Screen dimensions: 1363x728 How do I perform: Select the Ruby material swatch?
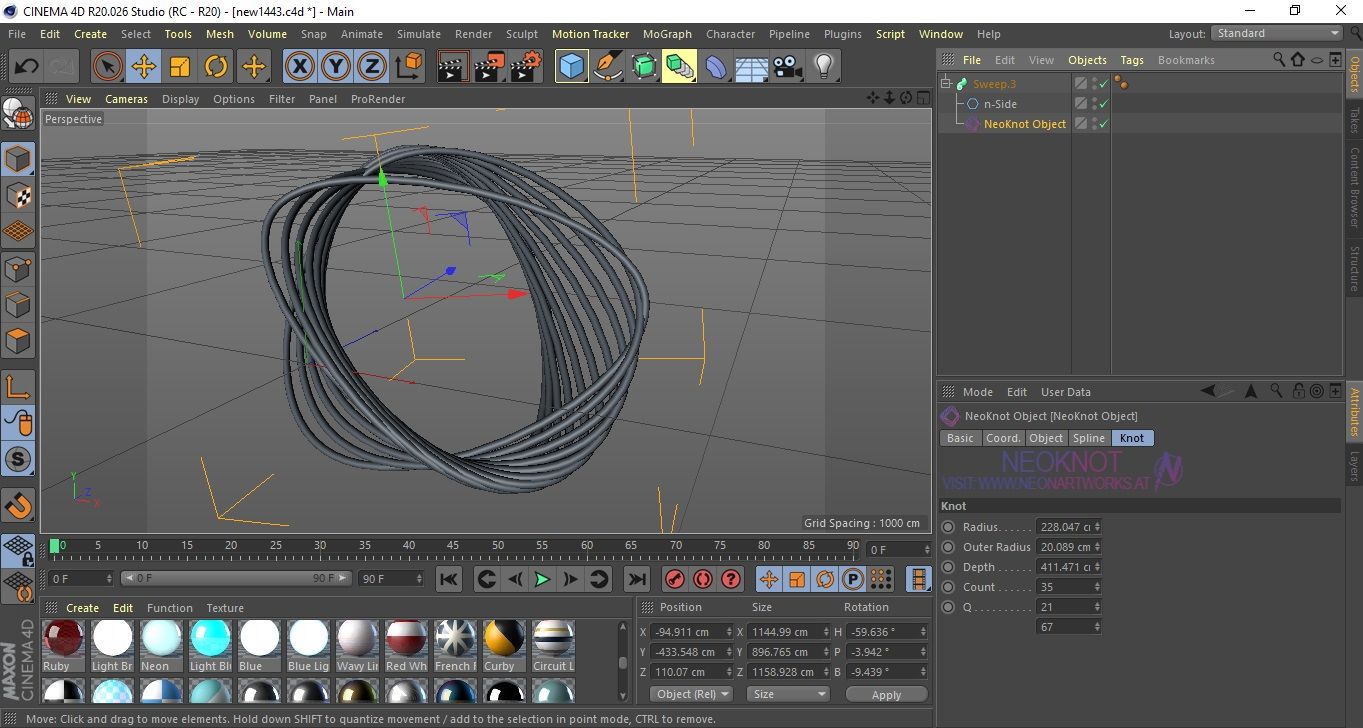point(63,639)
